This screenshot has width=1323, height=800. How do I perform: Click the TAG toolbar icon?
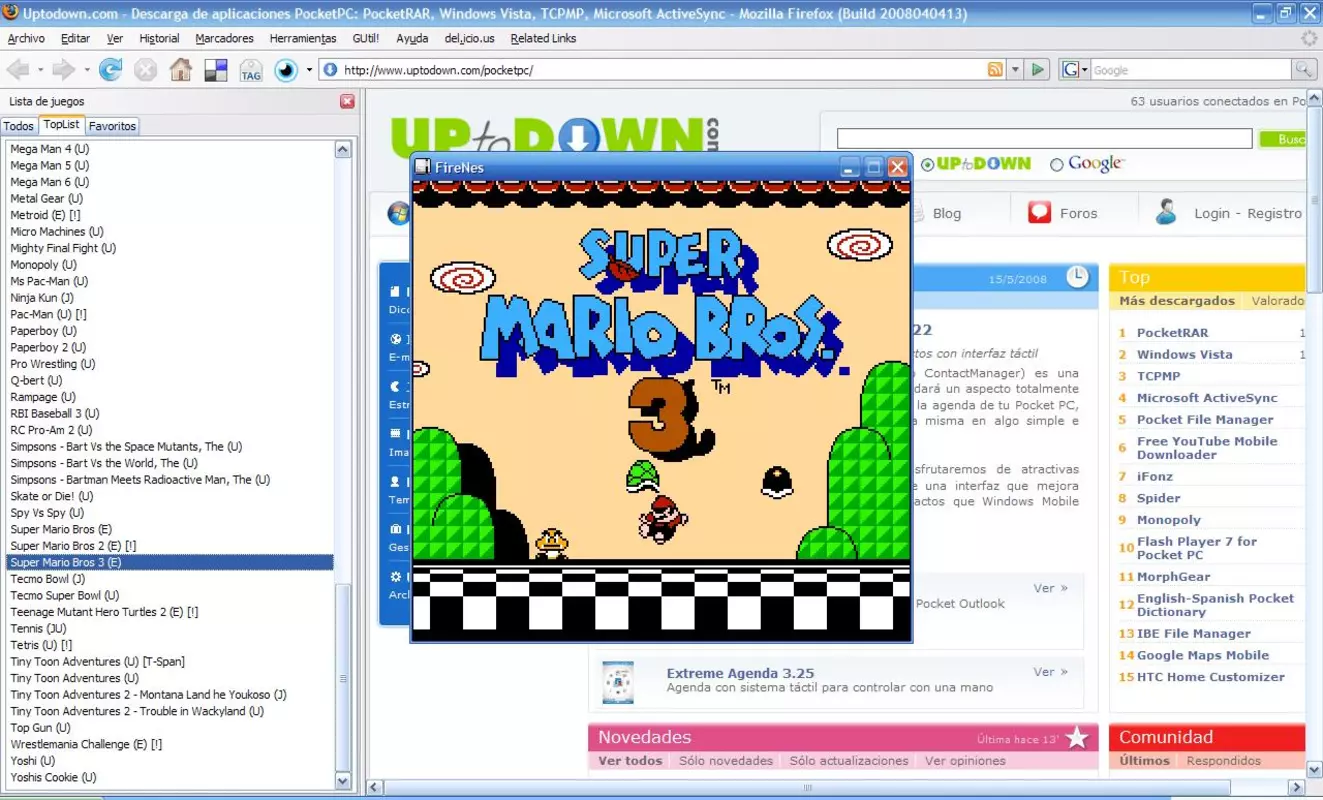(x=251, y=70)
